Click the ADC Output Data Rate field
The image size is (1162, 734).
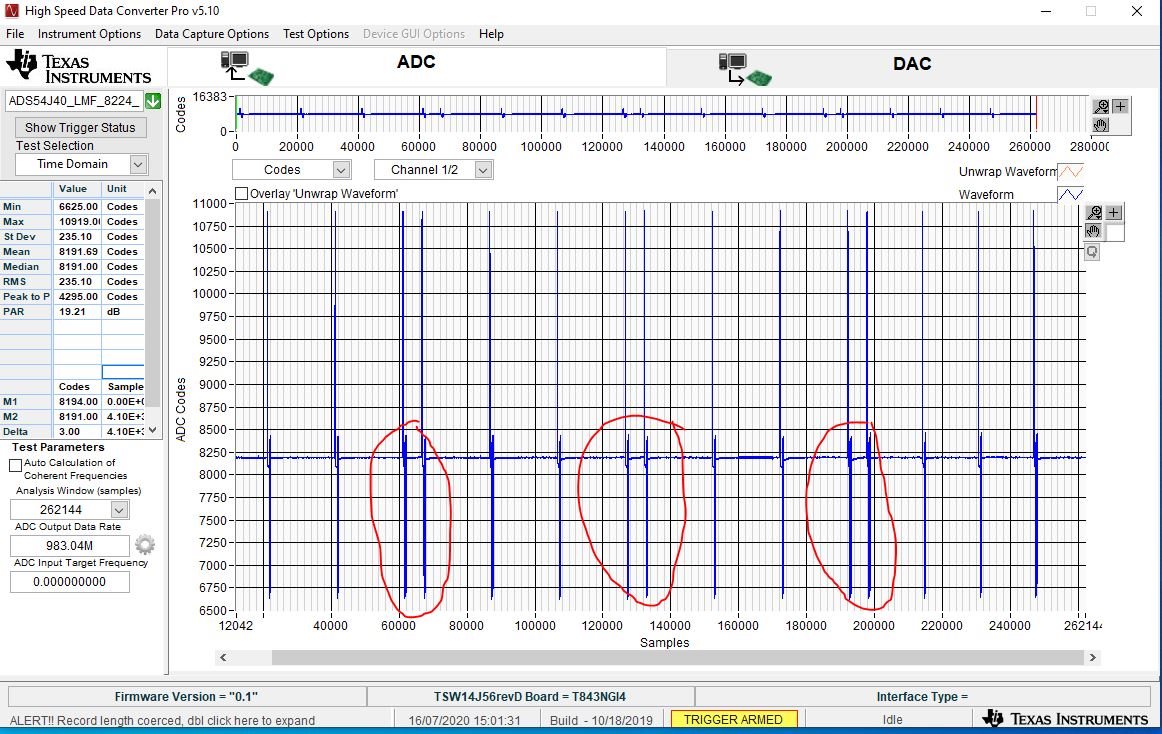tap(70, 546)
